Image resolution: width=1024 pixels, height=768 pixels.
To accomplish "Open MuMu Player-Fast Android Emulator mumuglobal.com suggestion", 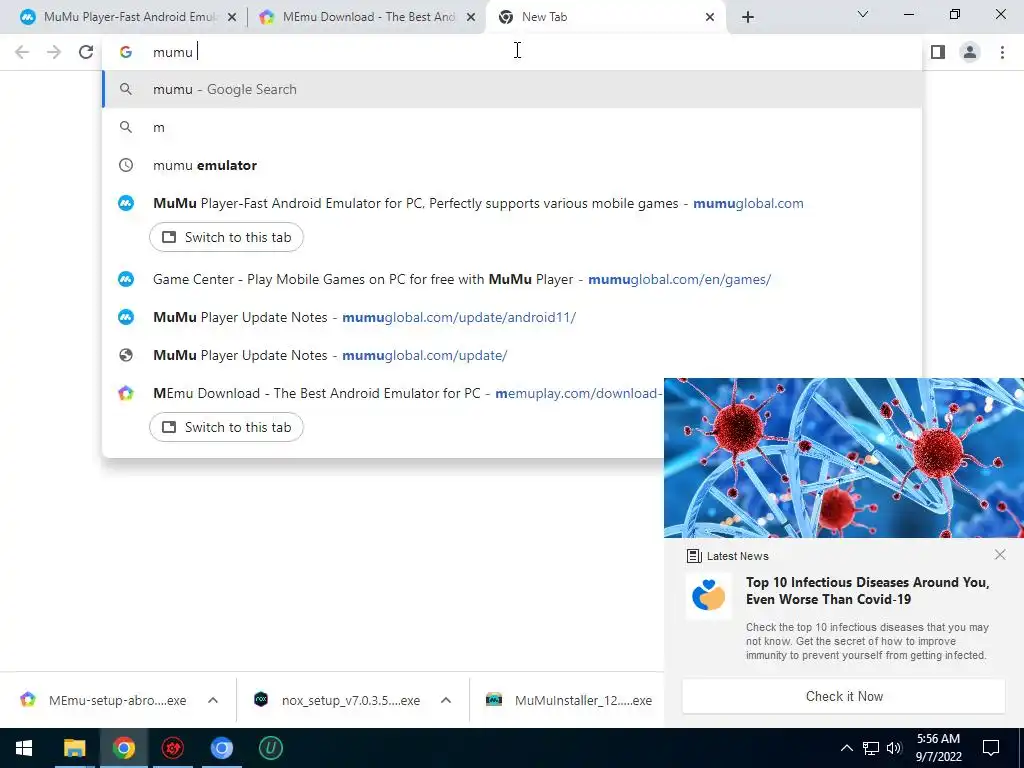I will pyautogui.click(x=512, y=203).
